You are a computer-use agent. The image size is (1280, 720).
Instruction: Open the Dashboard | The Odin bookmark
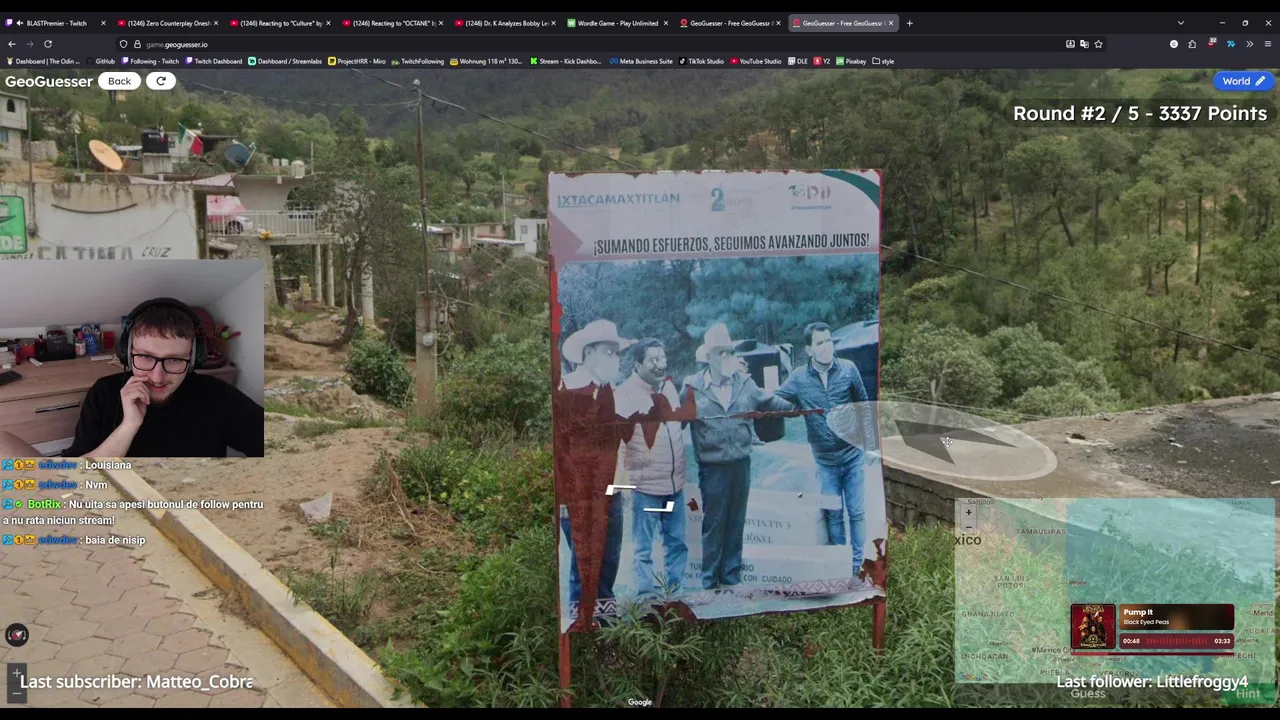pos(43,61)
